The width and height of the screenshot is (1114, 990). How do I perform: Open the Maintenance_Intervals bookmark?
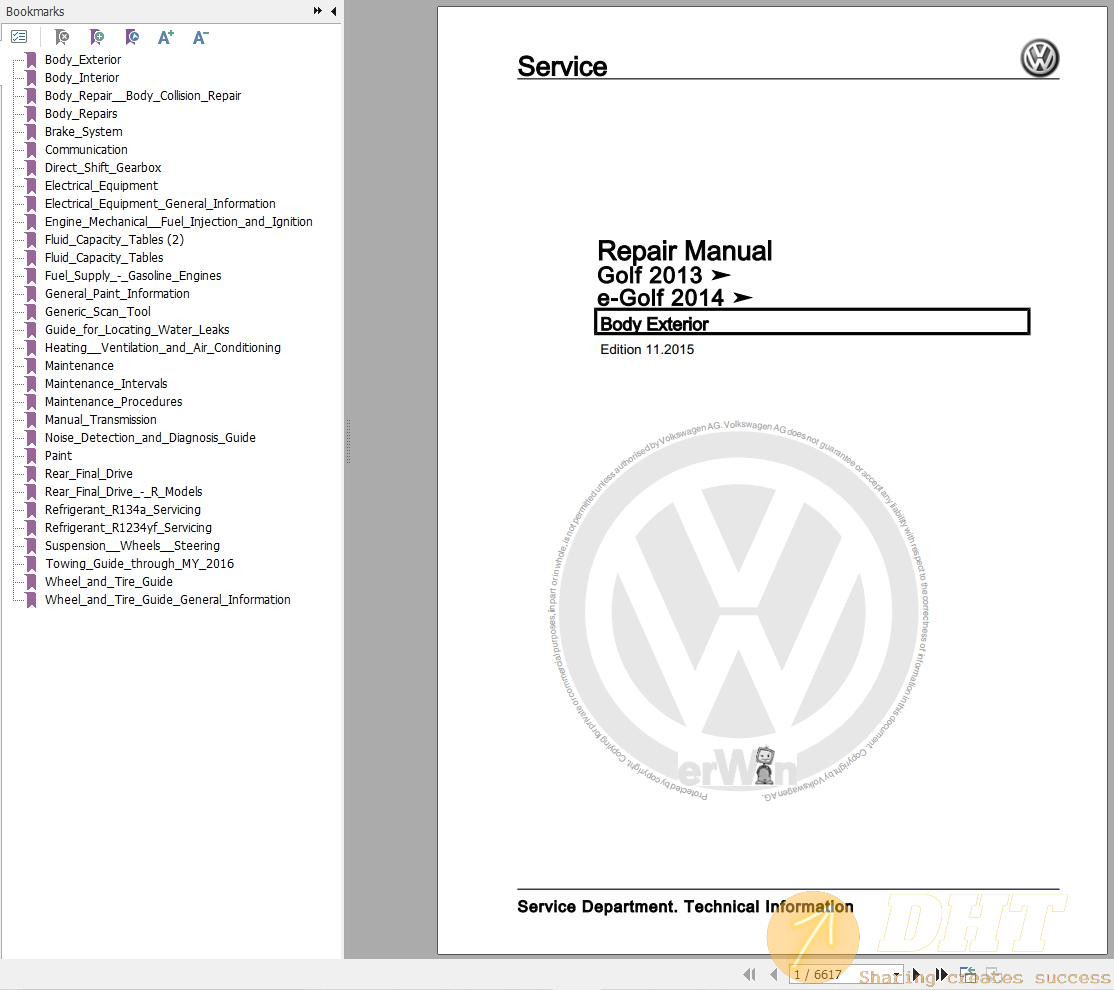pos(106,384)
